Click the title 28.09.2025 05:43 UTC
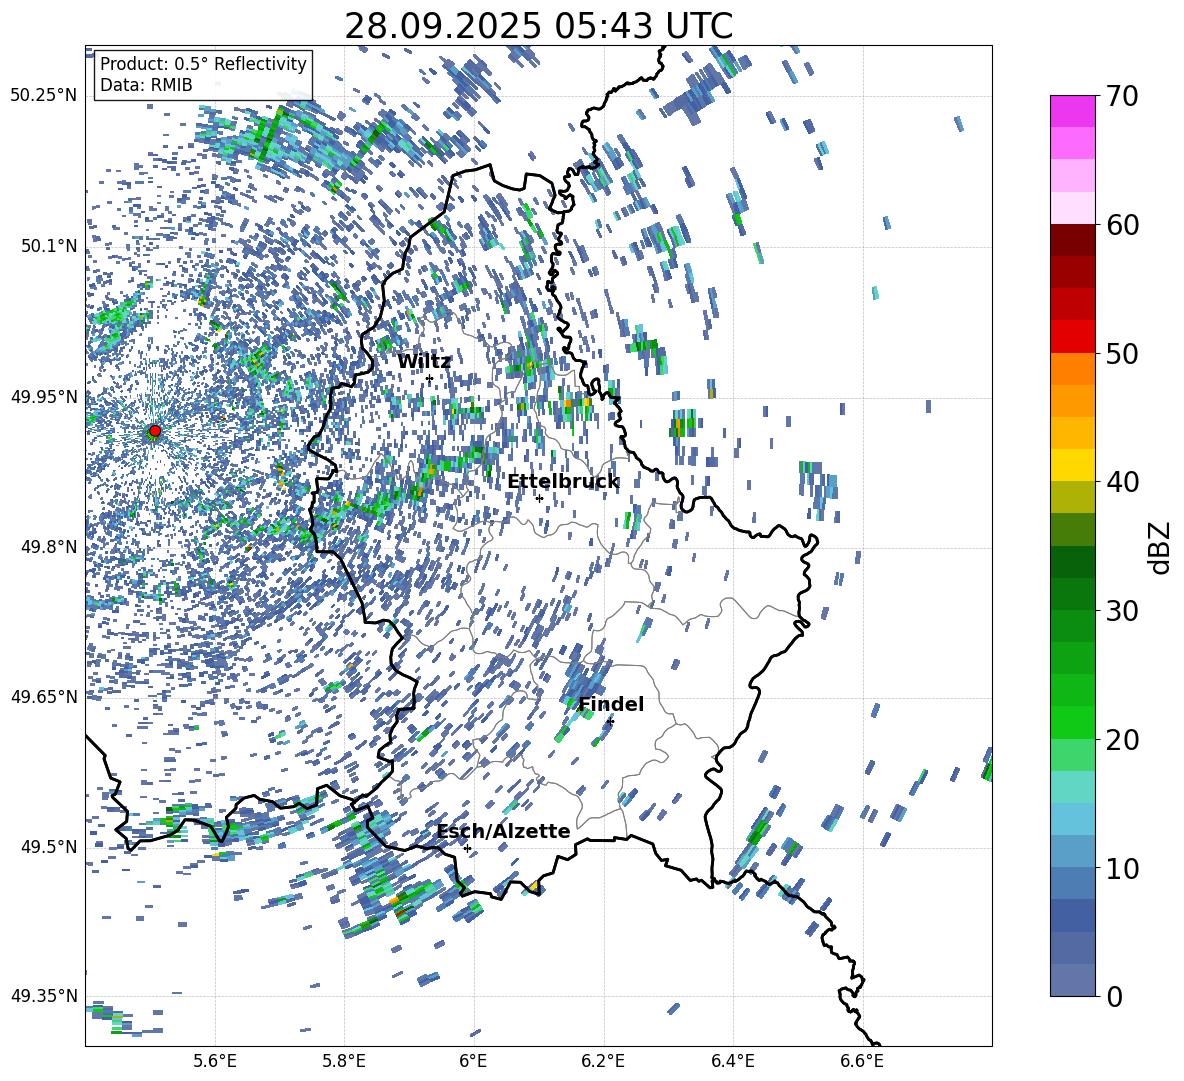This screenshot has width=1184, height=1081. [x=538, y=26]
